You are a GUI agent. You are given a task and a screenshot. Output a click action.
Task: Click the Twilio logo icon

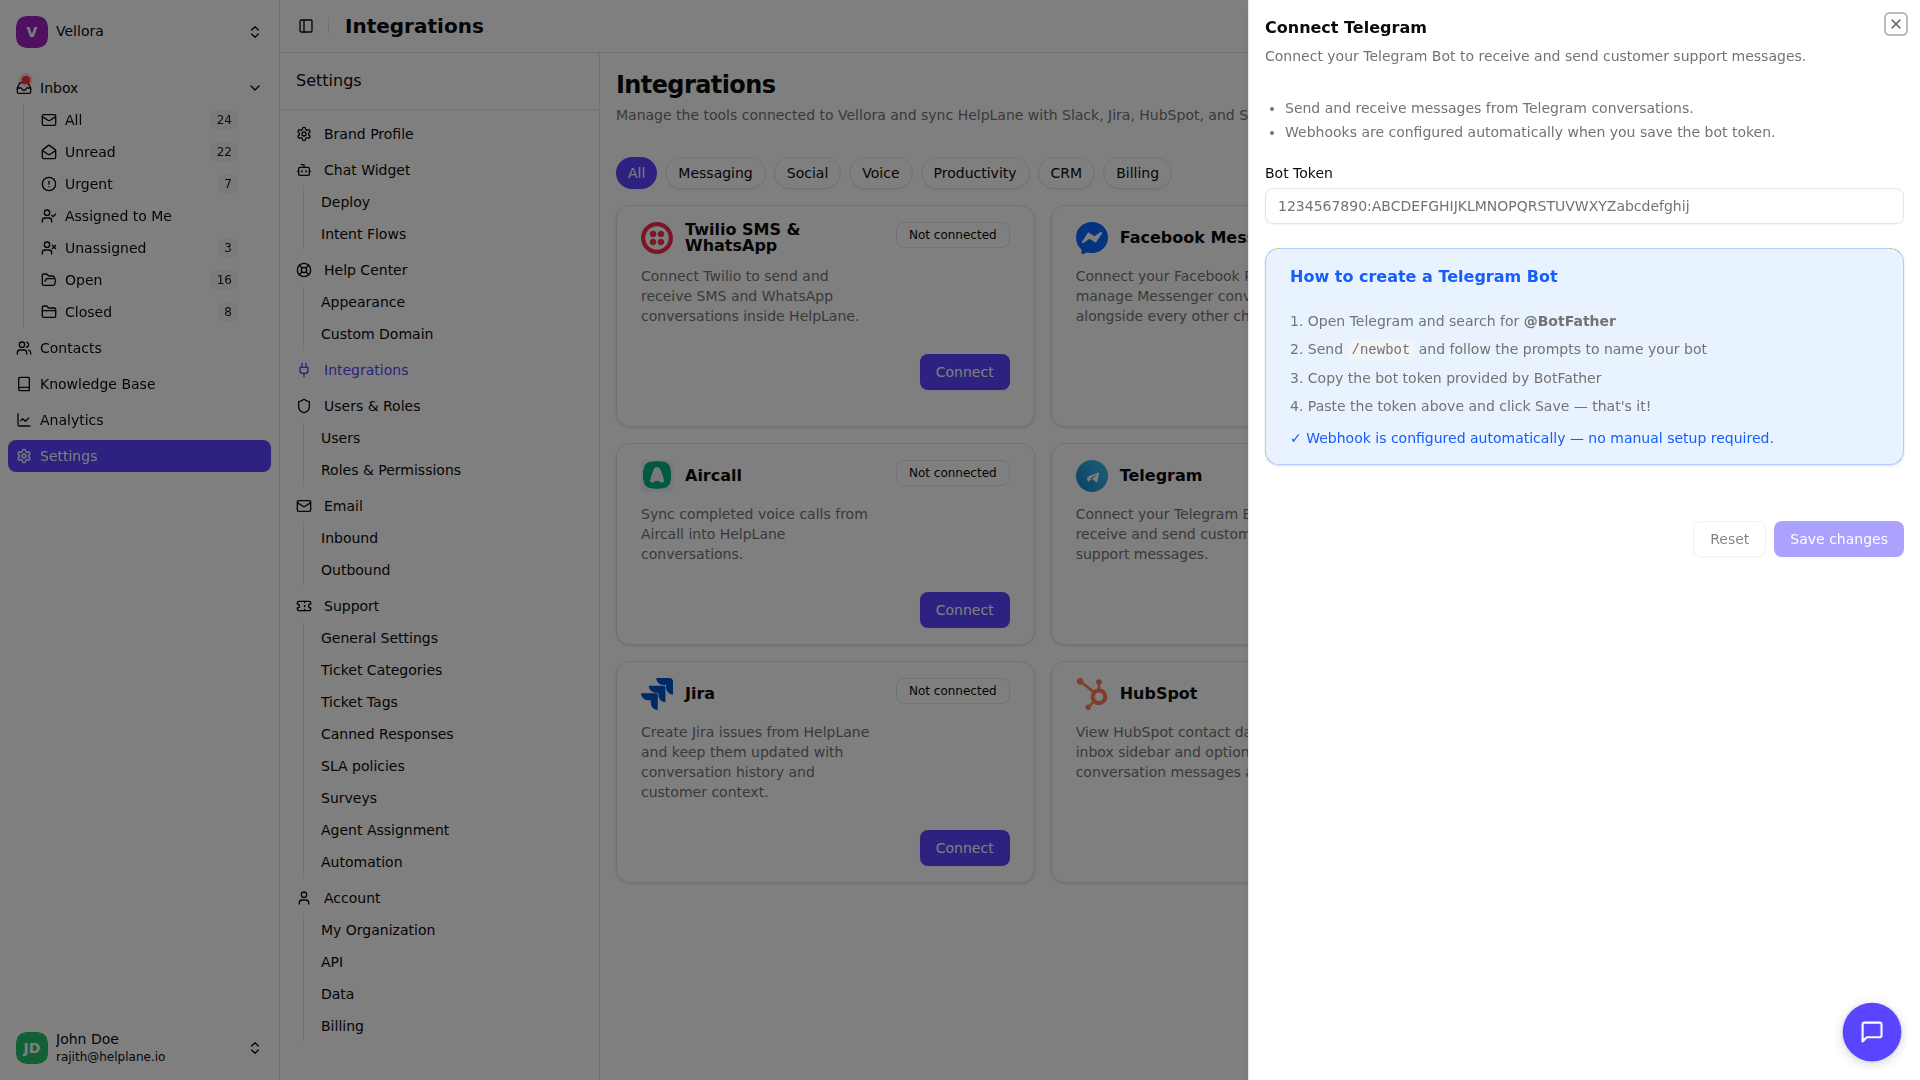657,238
